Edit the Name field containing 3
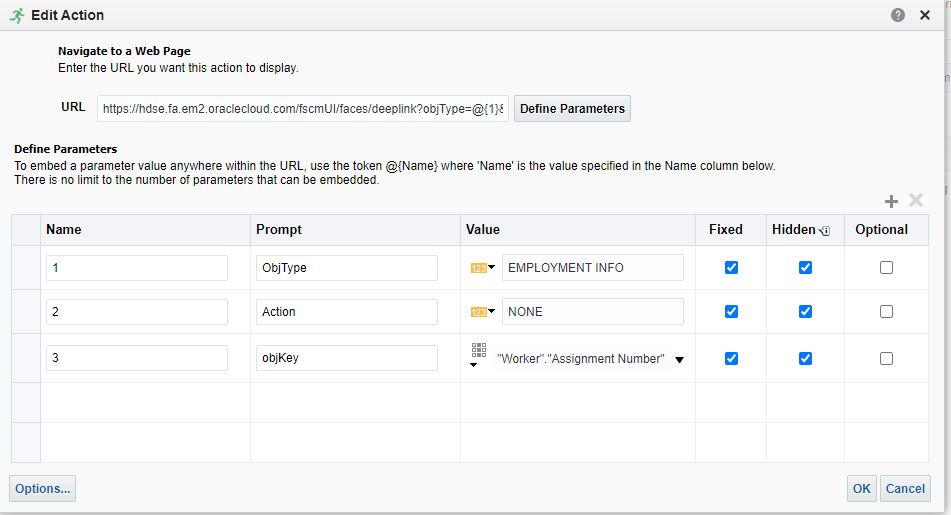Screen dimensions: 951x515 137,358
